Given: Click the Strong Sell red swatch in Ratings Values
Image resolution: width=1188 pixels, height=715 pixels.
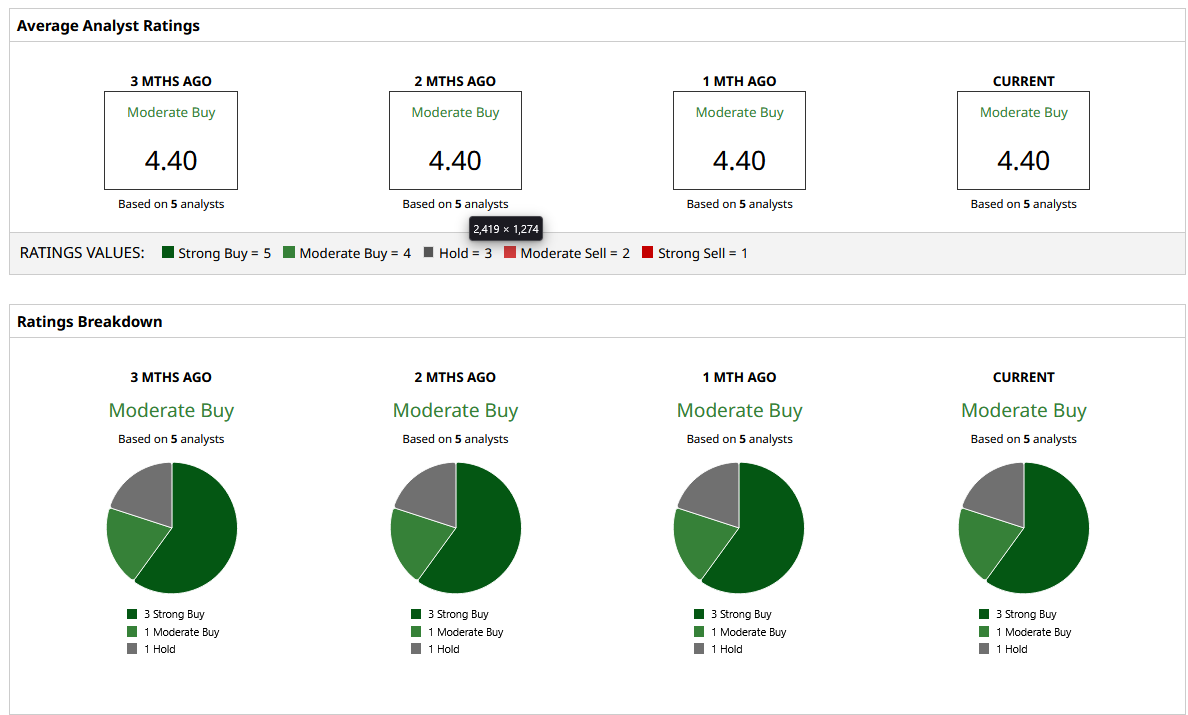Looking at the screenshot, I should click(647, 252).
